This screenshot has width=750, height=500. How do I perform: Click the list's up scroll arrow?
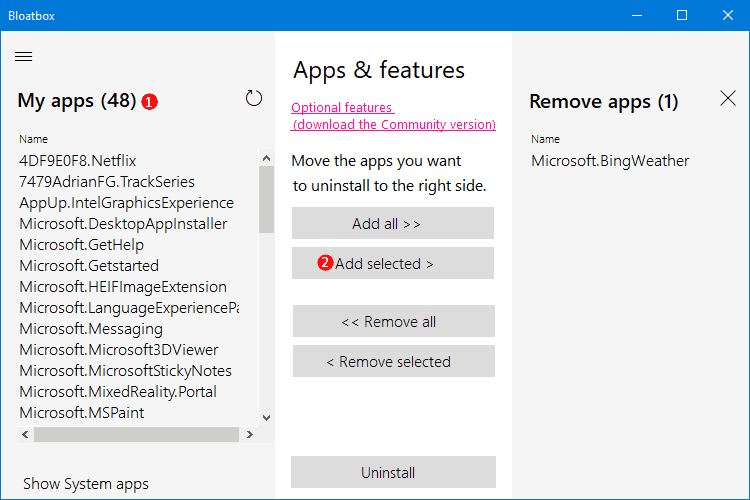tap(266, 158)
